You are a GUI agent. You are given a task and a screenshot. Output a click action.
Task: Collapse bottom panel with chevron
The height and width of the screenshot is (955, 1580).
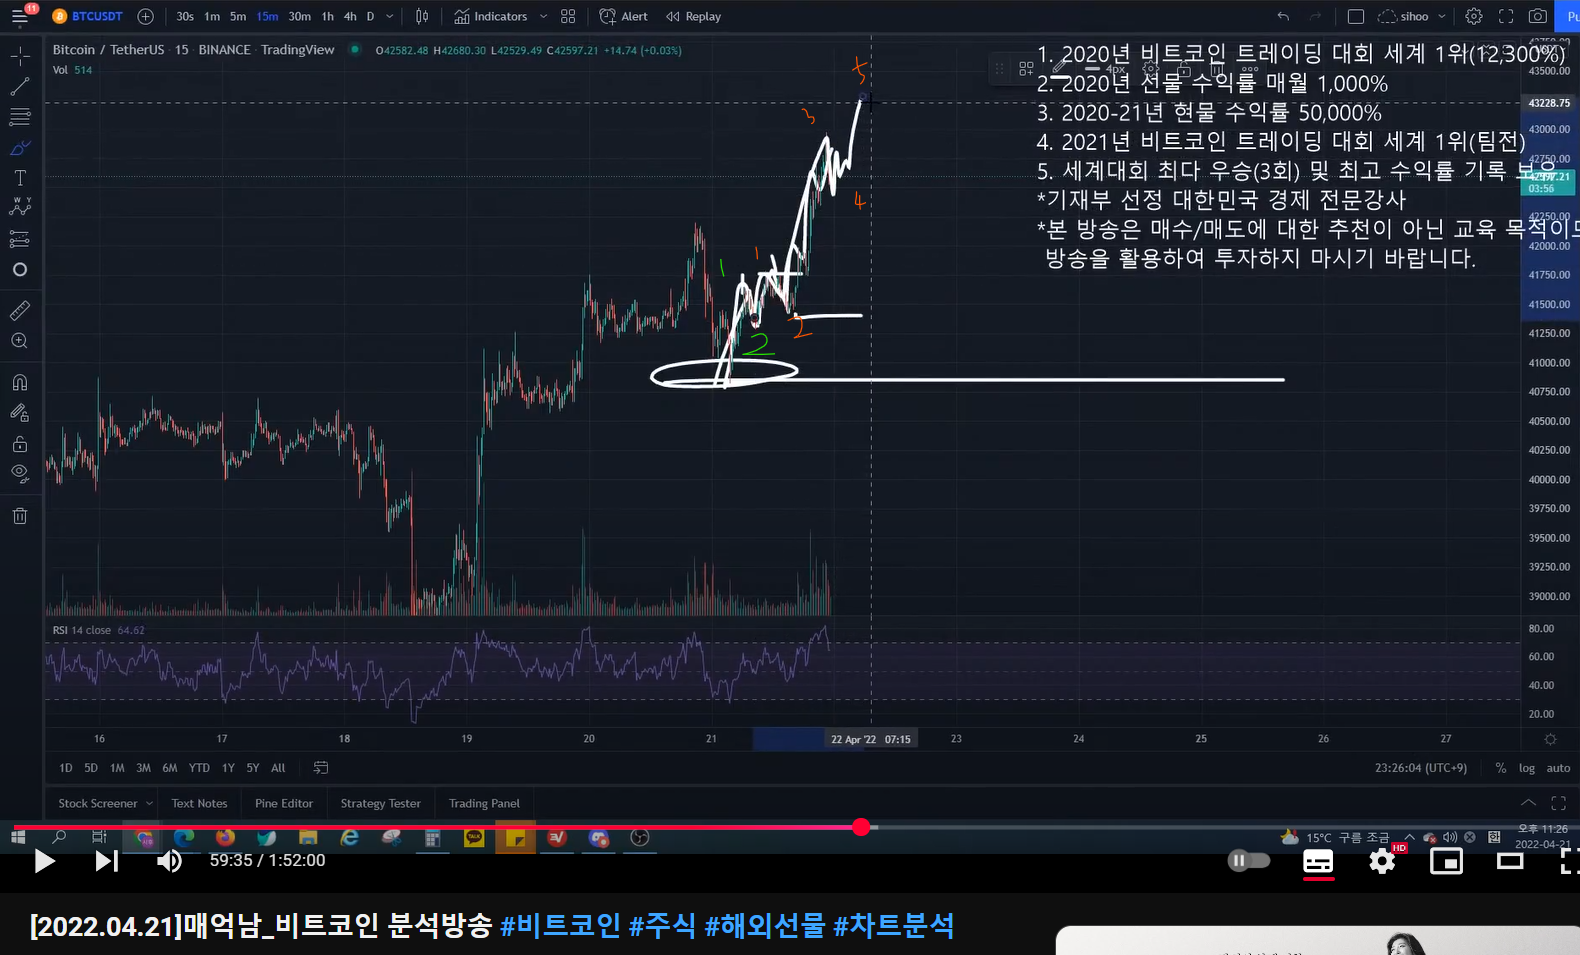(1528, 803)
